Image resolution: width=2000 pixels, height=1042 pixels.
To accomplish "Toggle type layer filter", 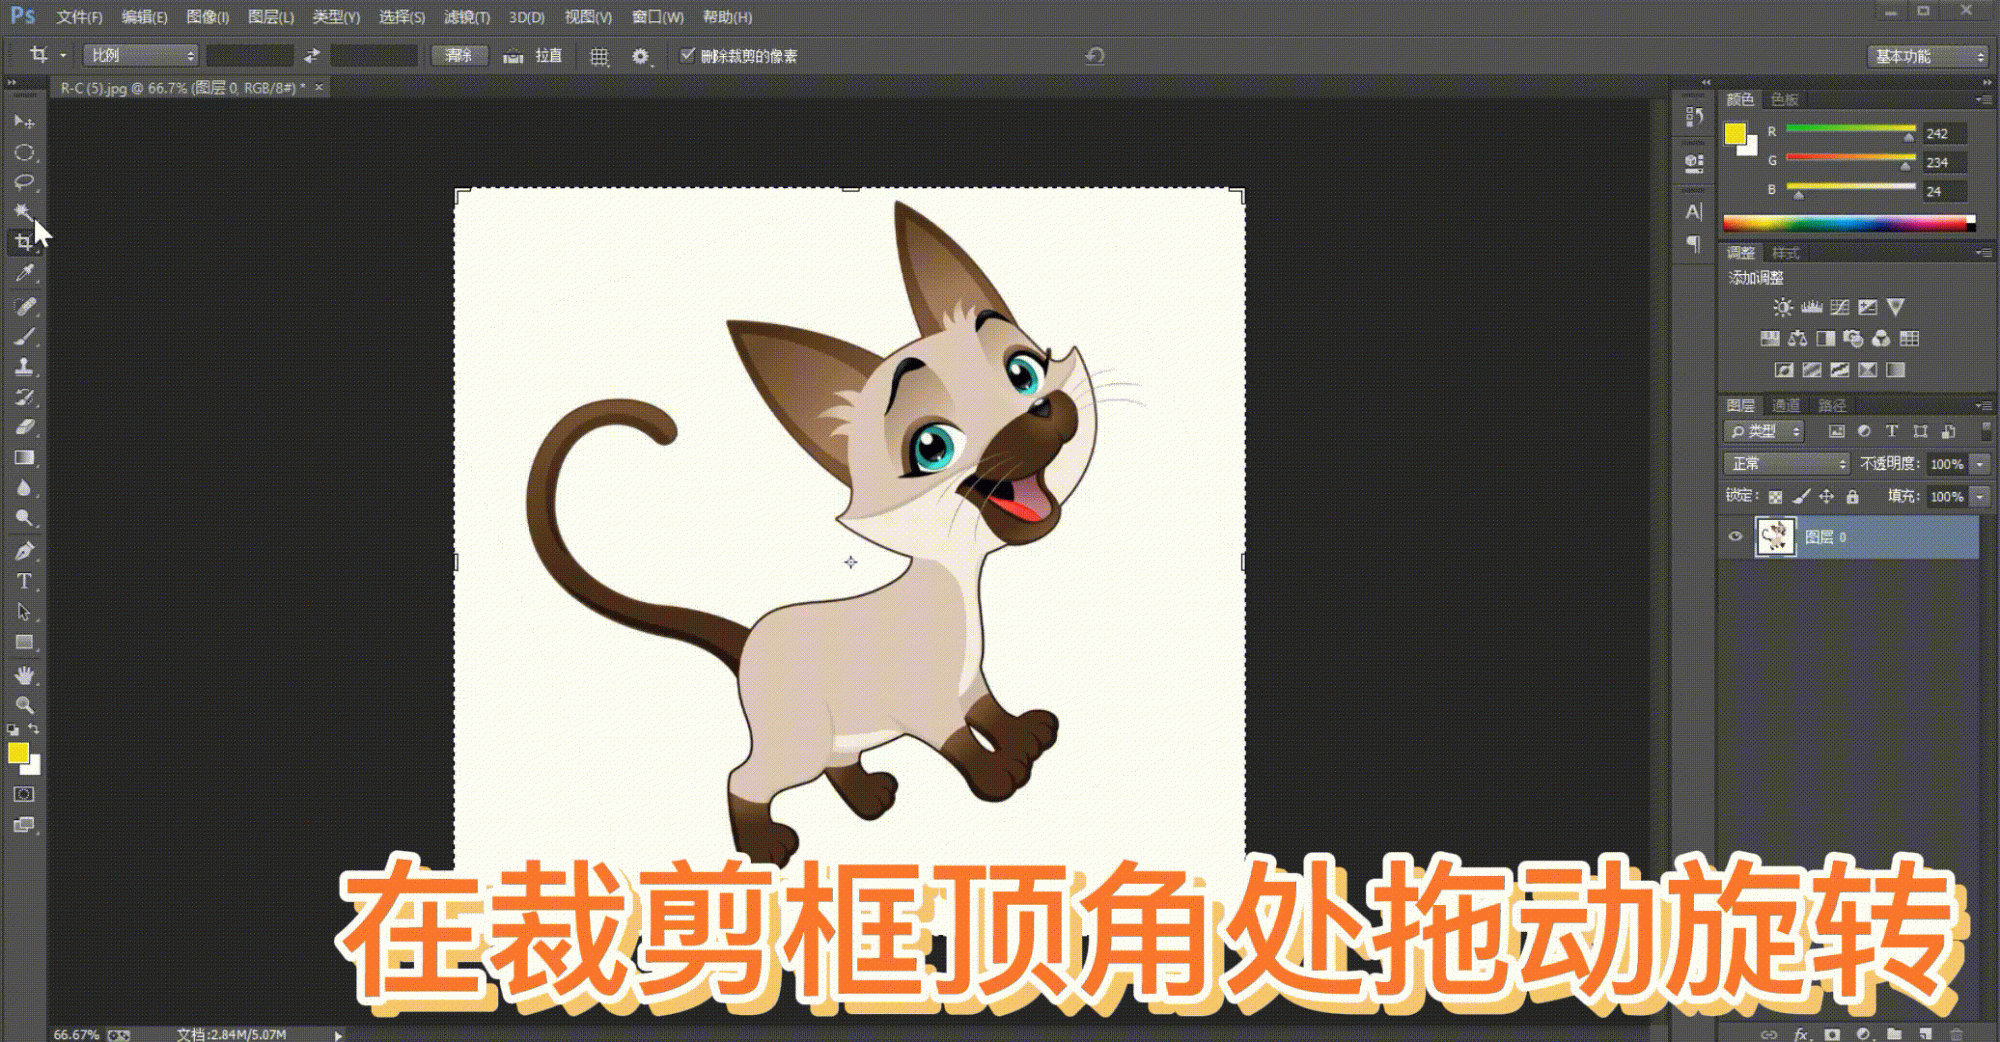I will [1892, 432].
